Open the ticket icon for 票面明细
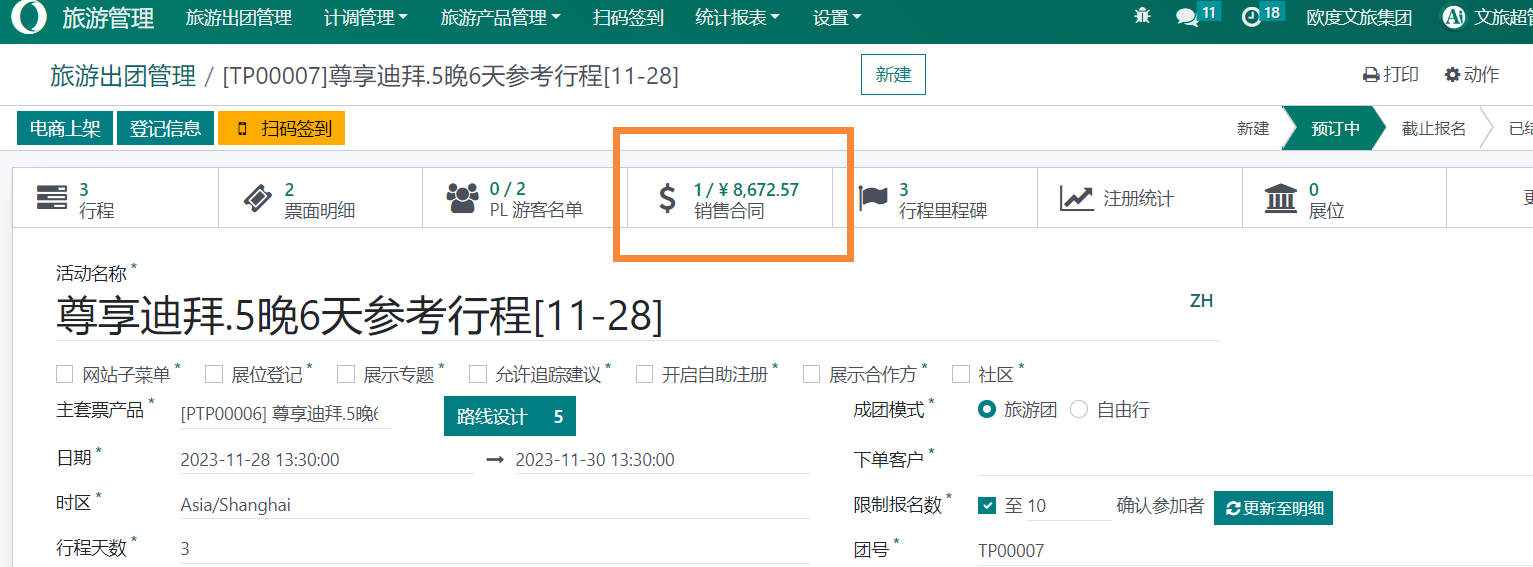 click(258, 199)
